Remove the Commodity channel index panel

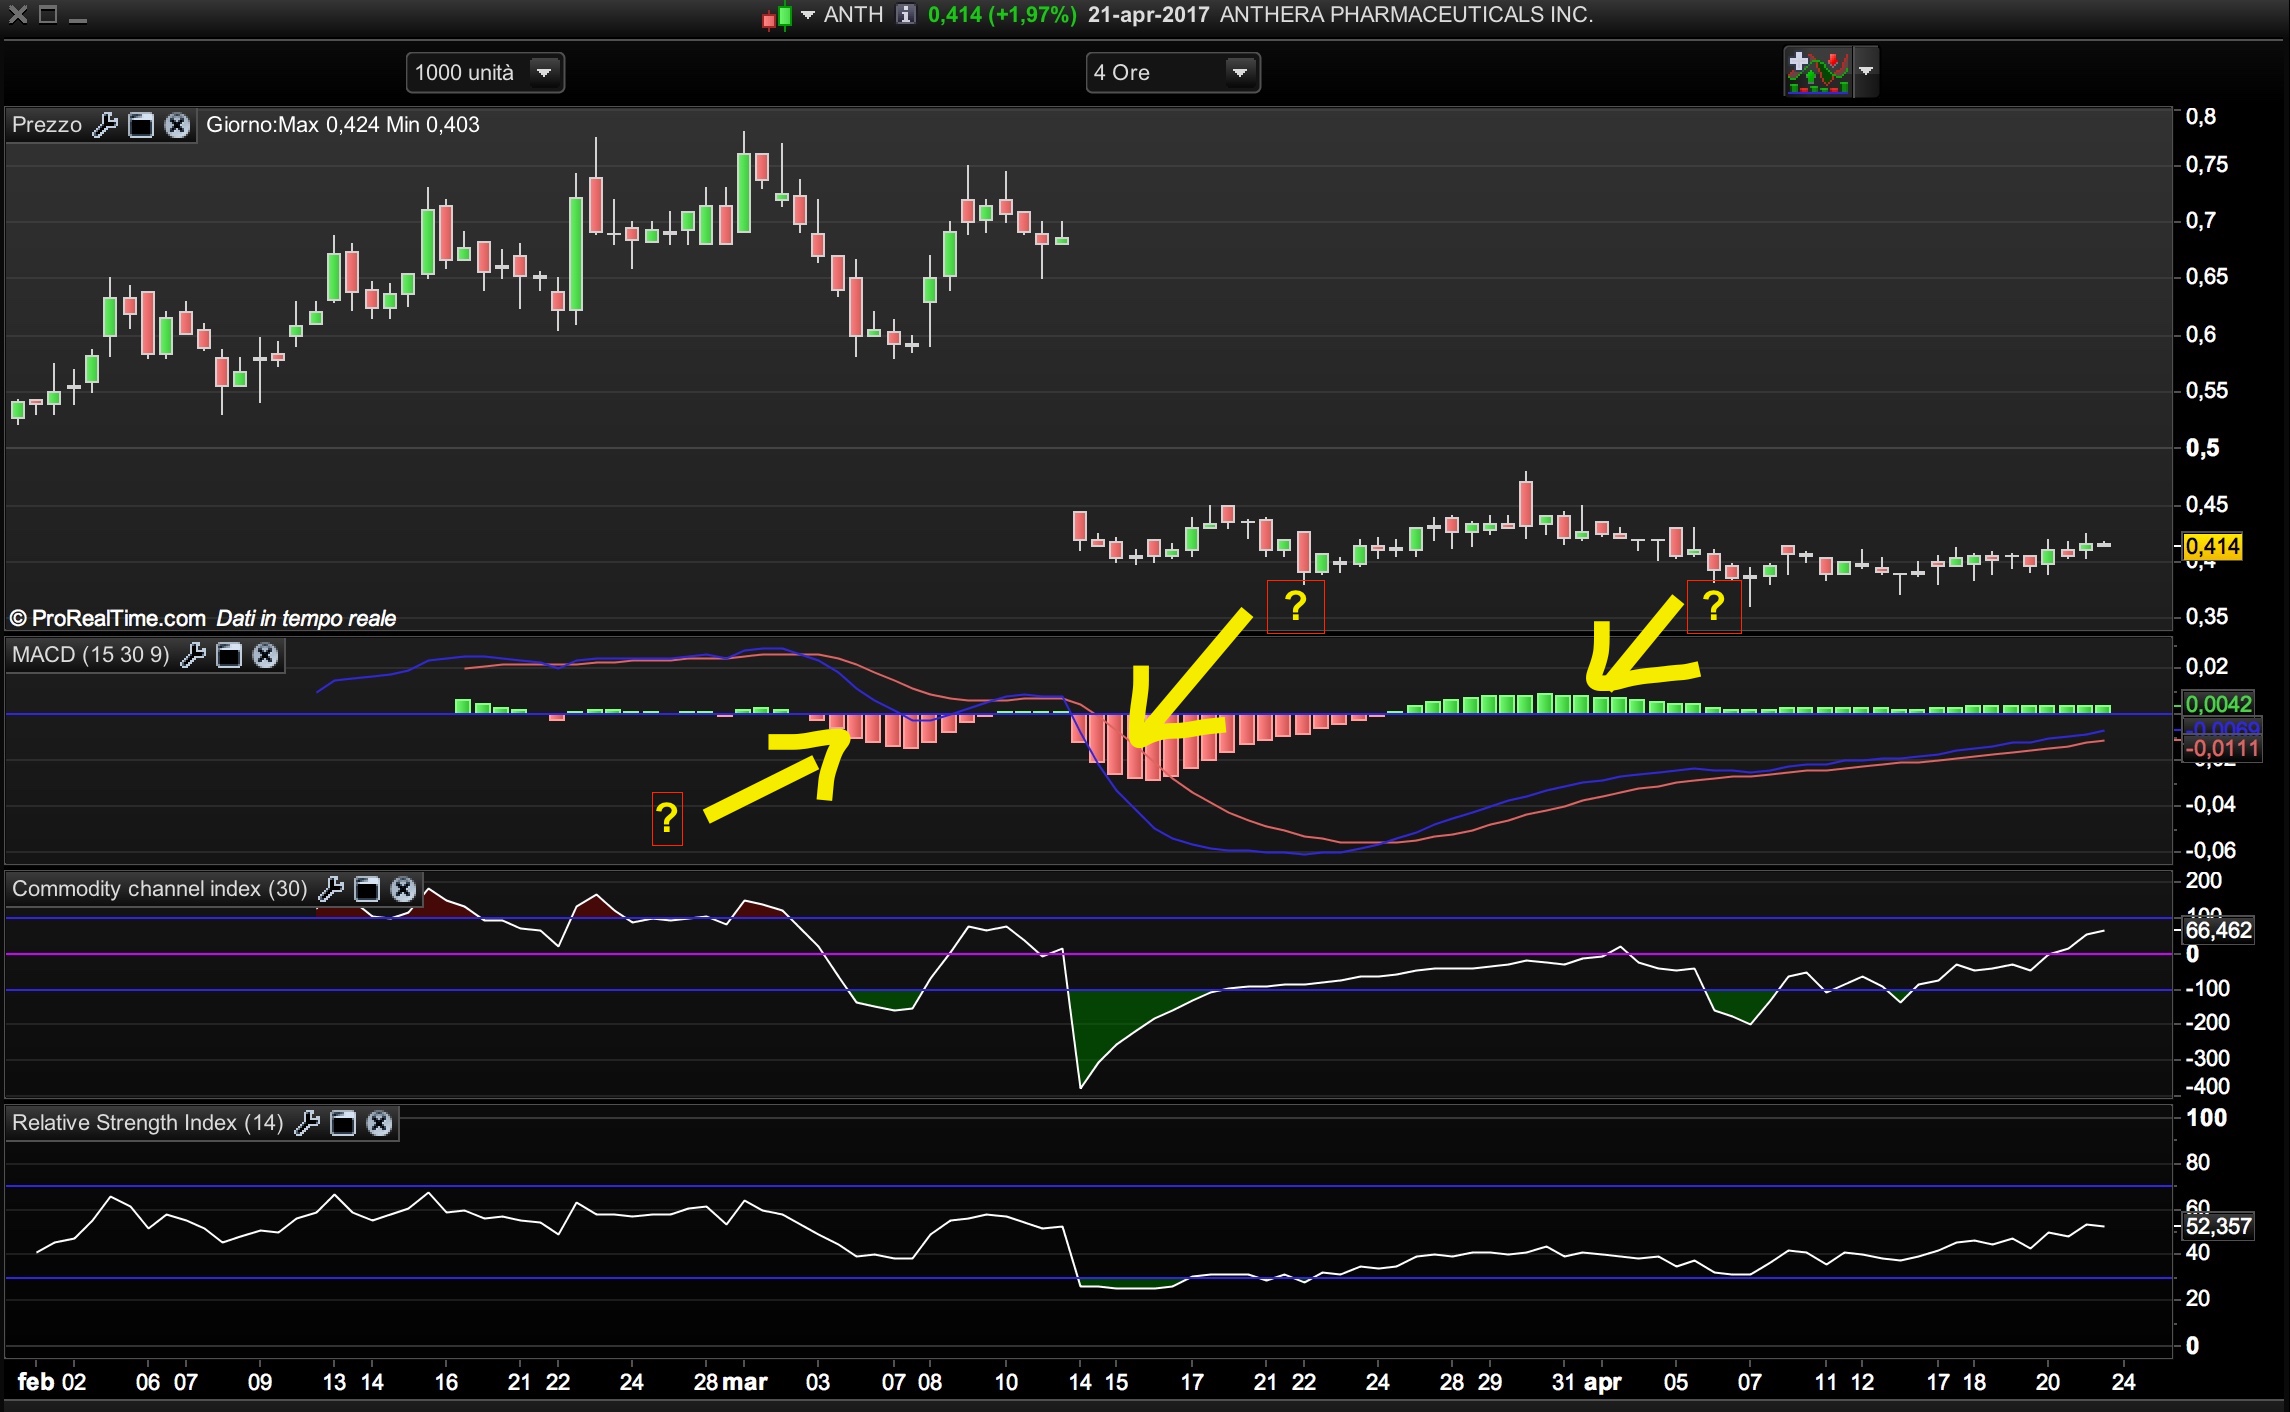(x=403, y=889)
